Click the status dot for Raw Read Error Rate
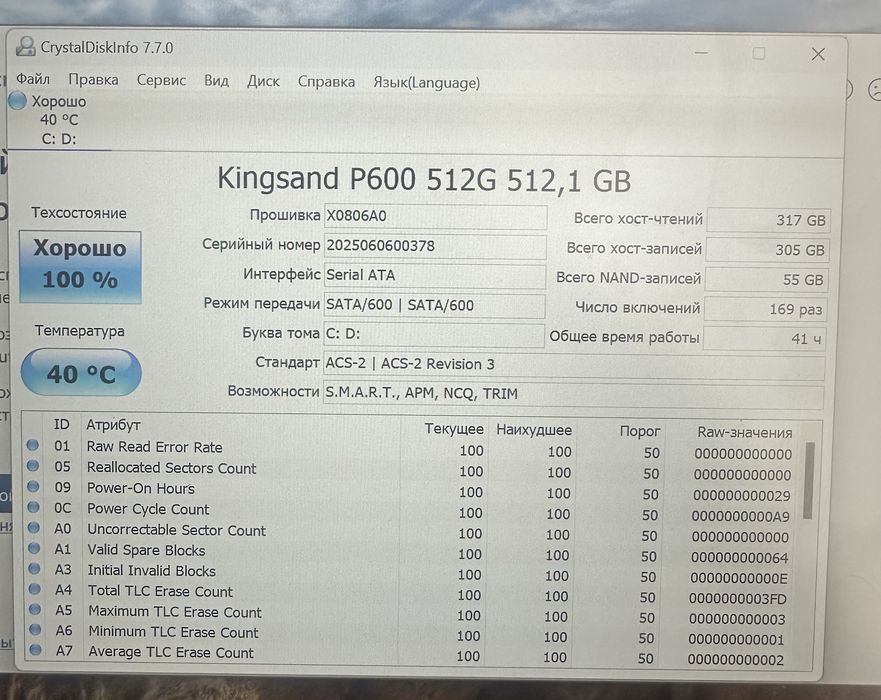This screenshot has width=881, height=700. click(33, 445)
